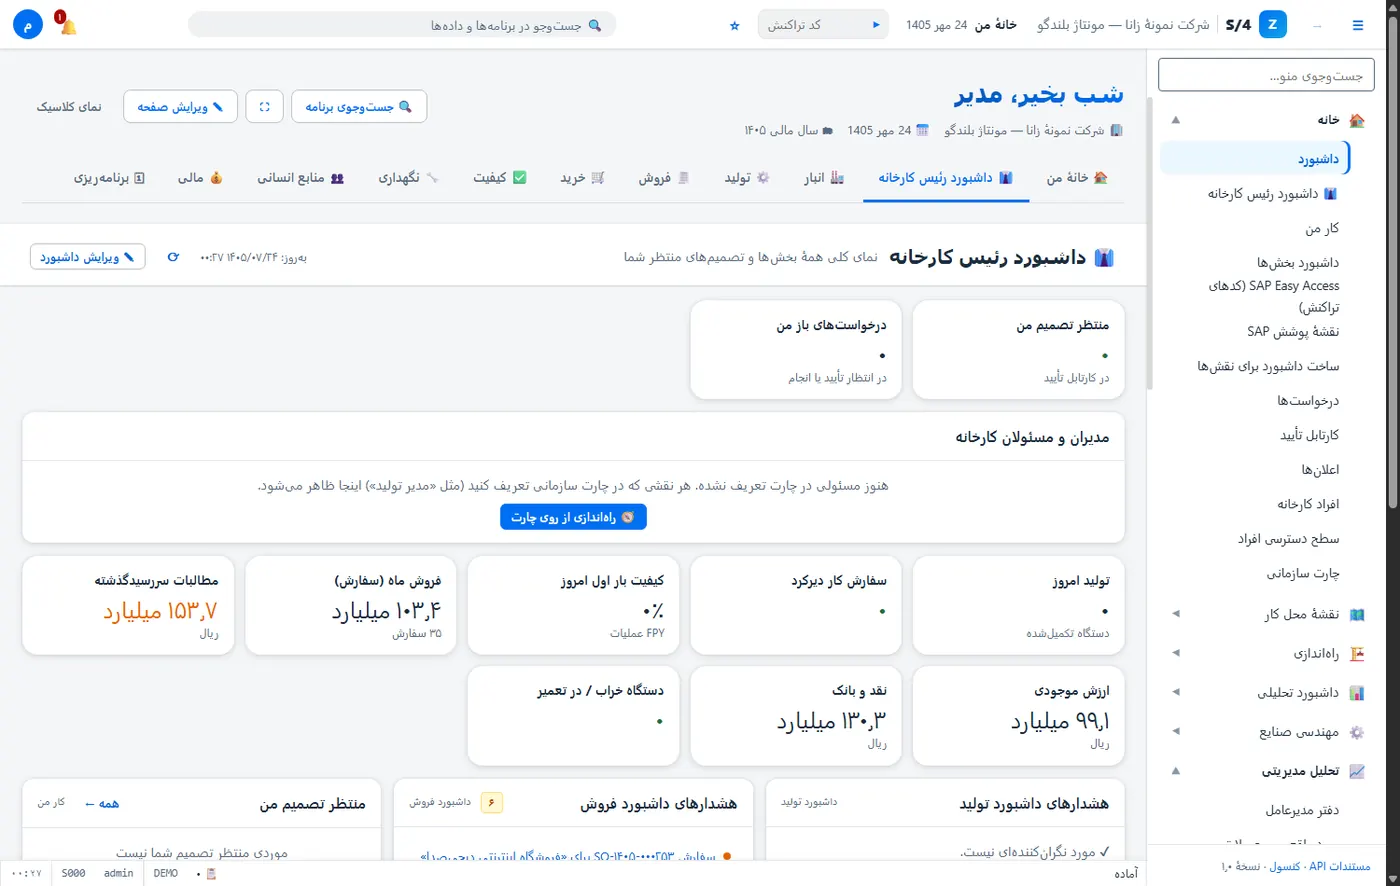Open the hamburger menu in the top bar
The height and width of the screenshot is (886, 1400).
coord(1357,25)
